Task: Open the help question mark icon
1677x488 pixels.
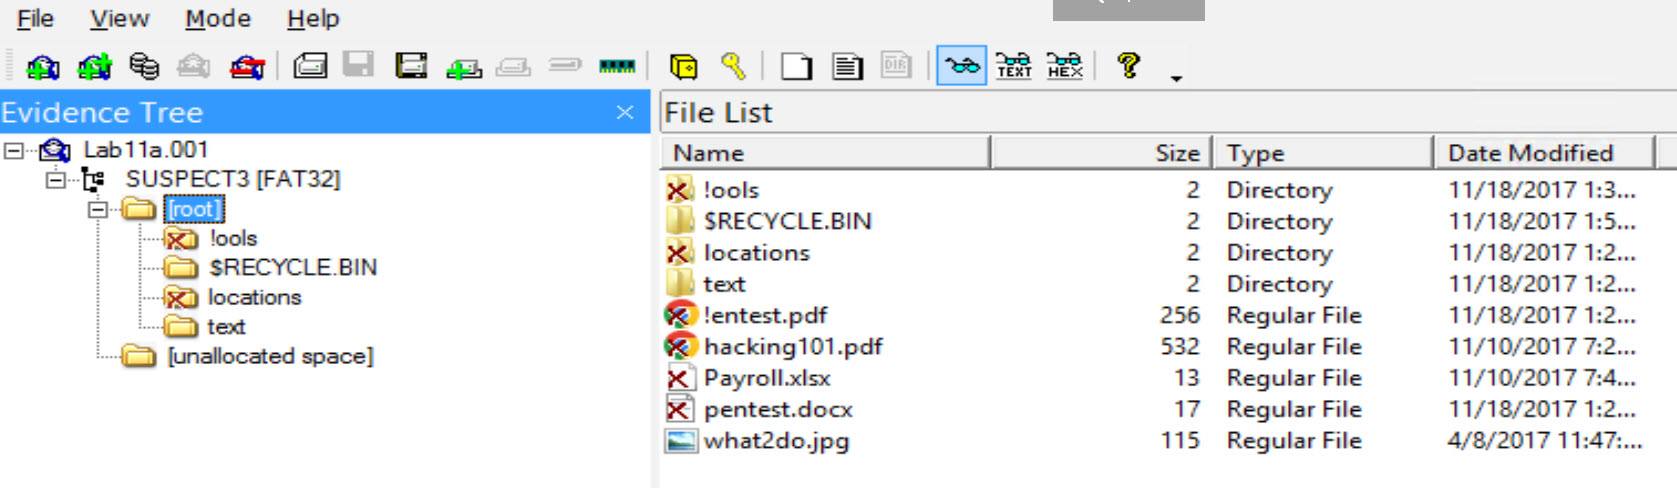Action: point(1129,66)
